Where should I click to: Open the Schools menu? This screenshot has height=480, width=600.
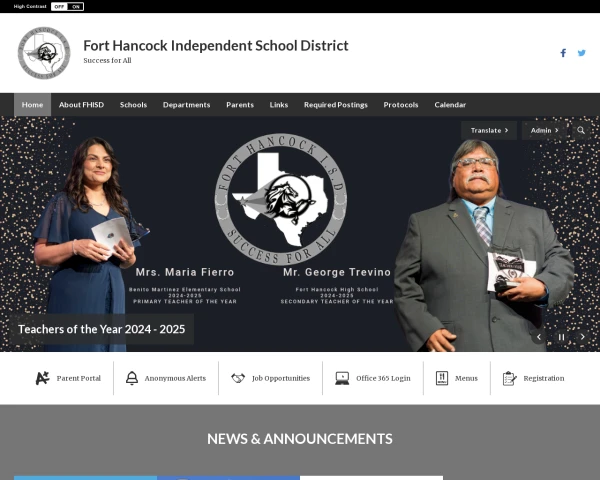[x=133, y=104]
